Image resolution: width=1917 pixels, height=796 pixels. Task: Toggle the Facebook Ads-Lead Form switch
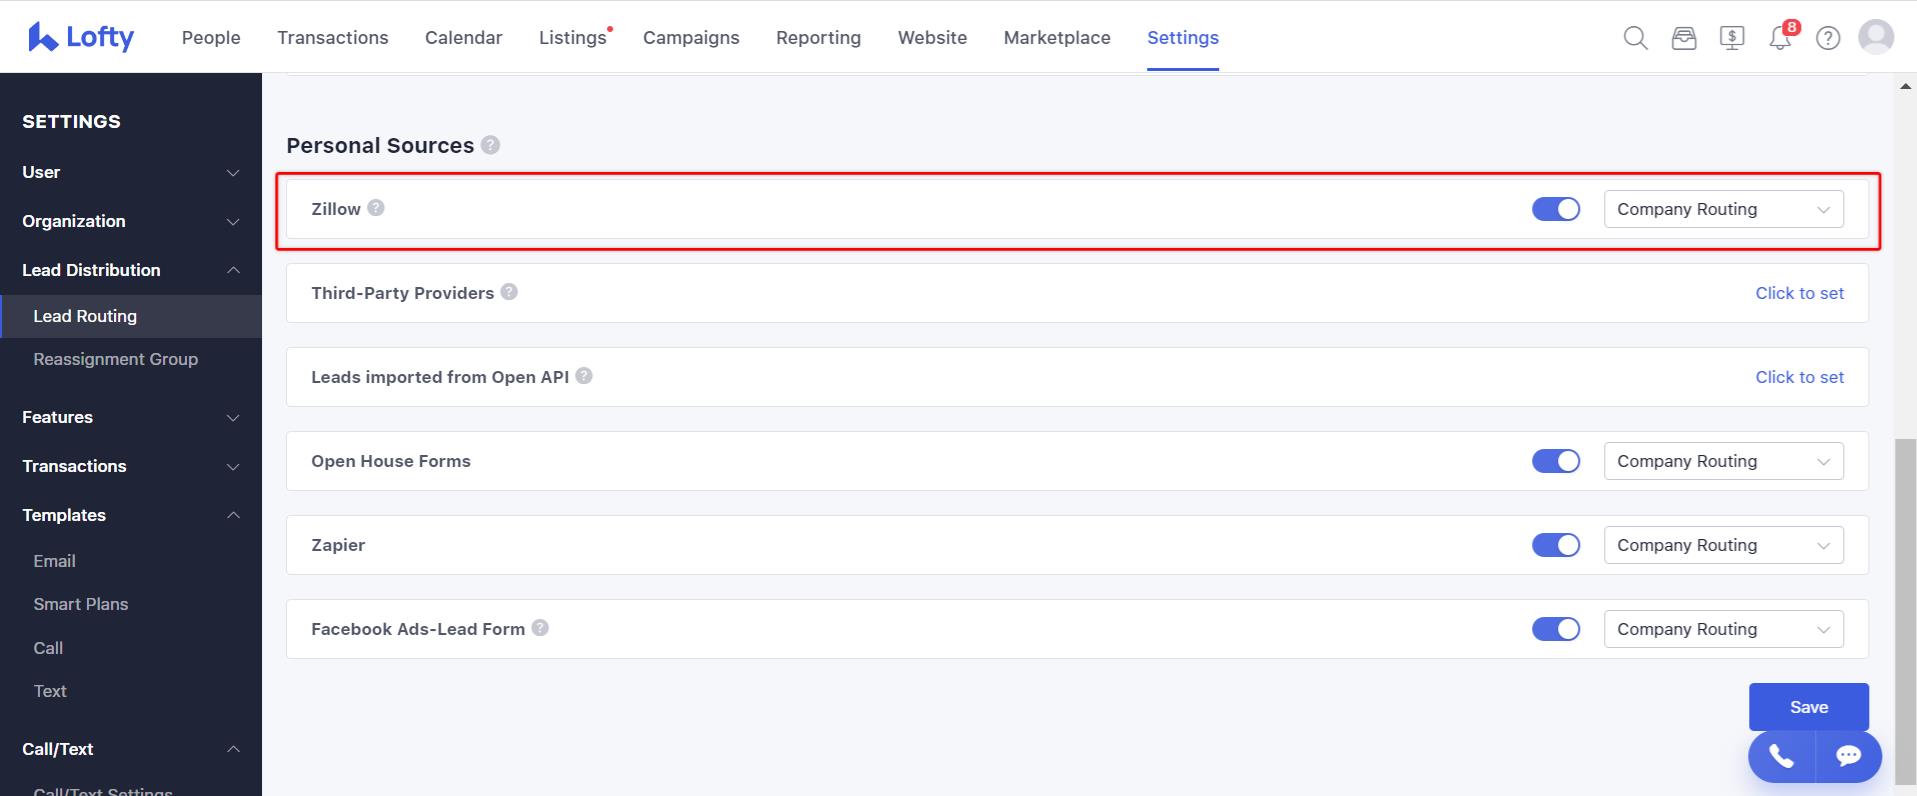coord(1556,629)
